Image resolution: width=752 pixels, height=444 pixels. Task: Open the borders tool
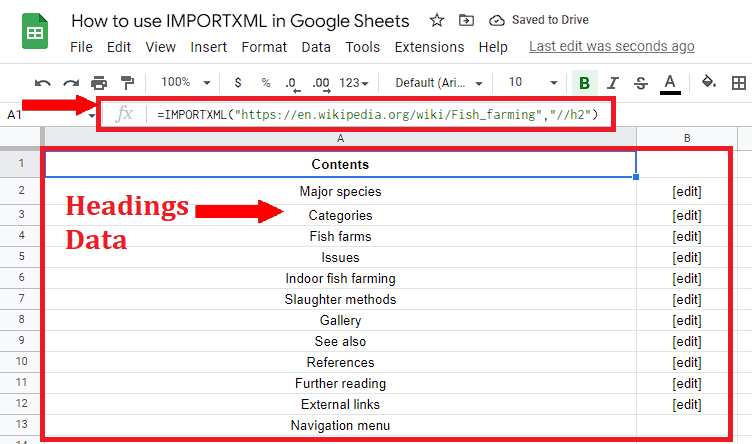pos(739,83)
